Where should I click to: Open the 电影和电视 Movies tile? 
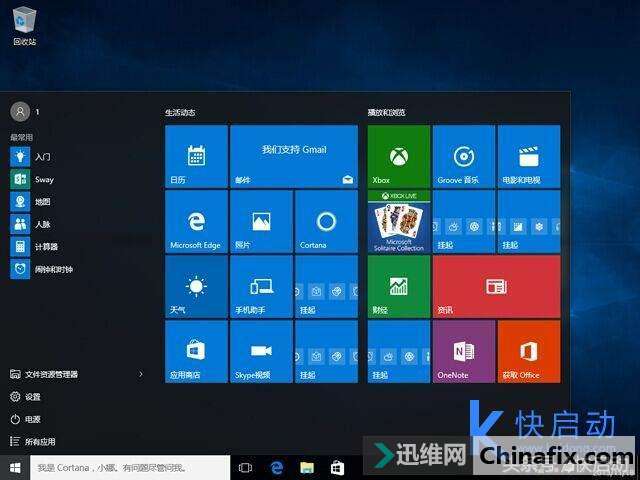click(x=529, y=156)
